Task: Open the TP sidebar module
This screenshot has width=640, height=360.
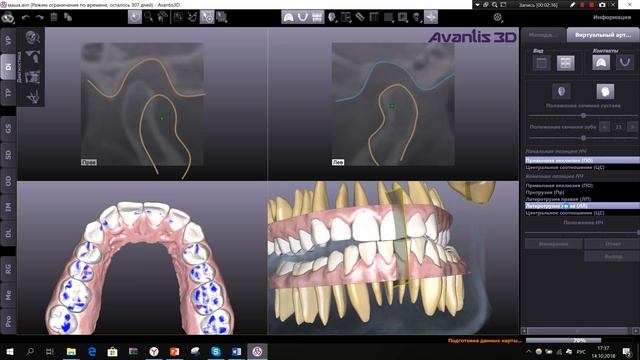Action: (8, 93)
